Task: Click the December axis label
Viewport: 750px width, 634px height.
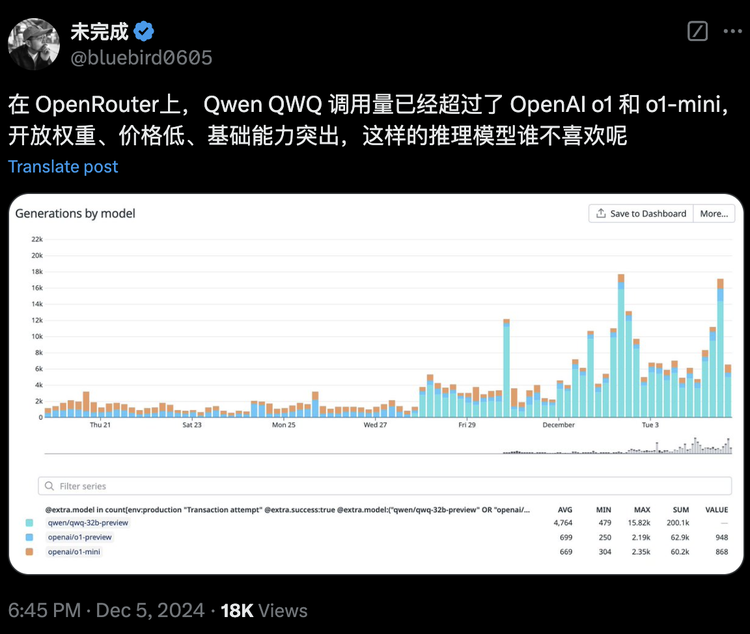Action: pos(558,425)
